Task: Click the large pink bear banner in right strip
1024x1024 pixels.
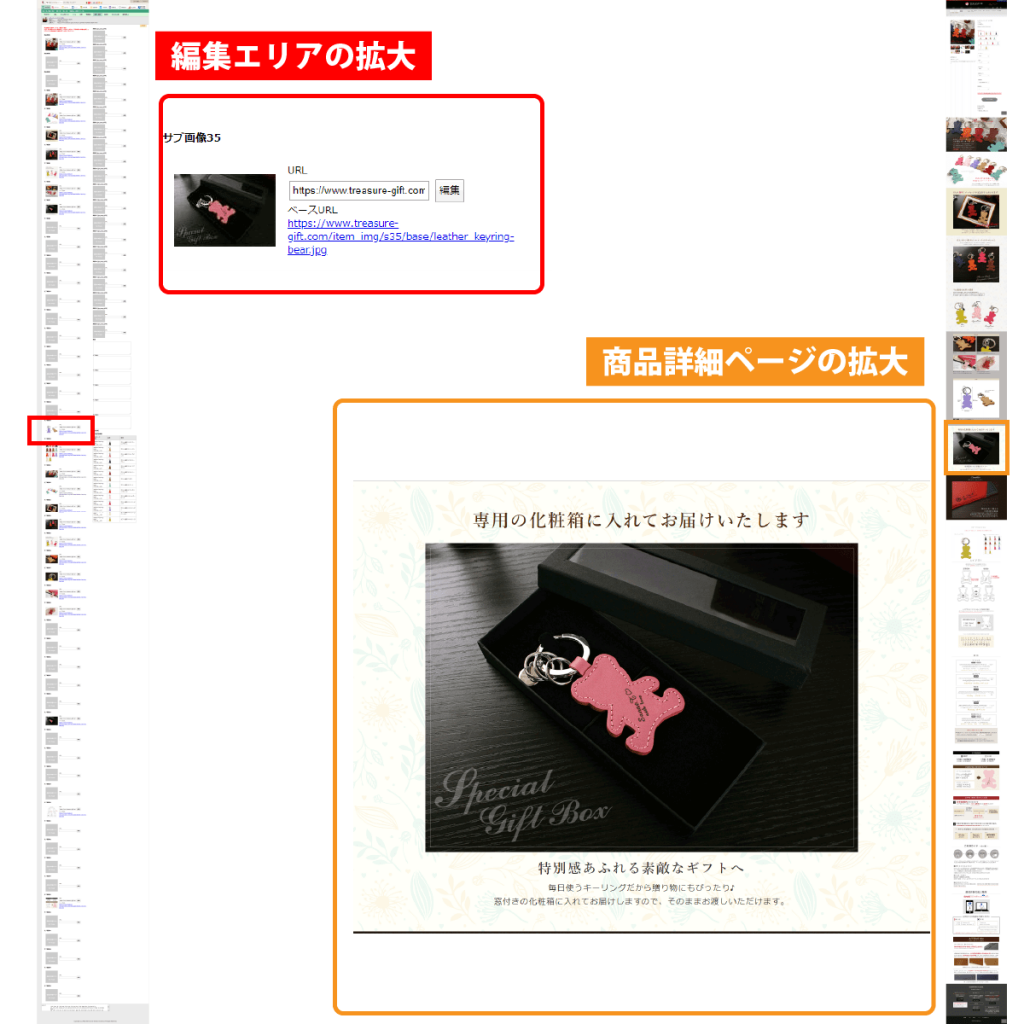Action: point(976,782)
